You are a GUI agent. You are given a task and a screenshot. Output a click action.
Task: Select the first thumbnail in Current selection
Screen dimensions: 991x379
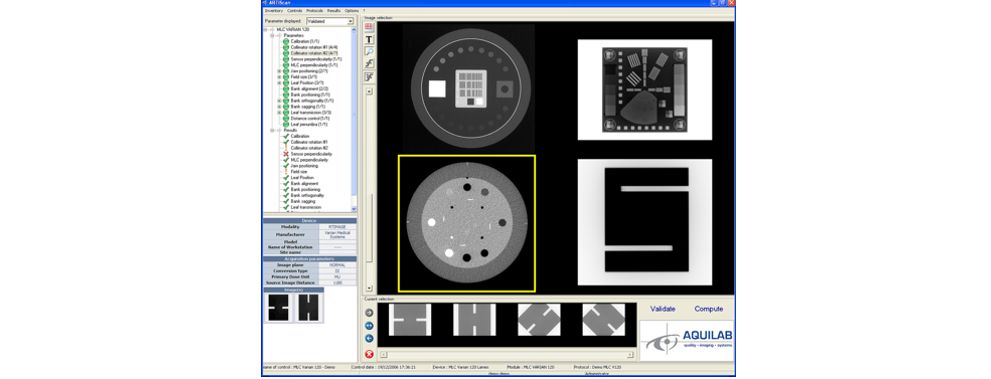click(410, 320)
